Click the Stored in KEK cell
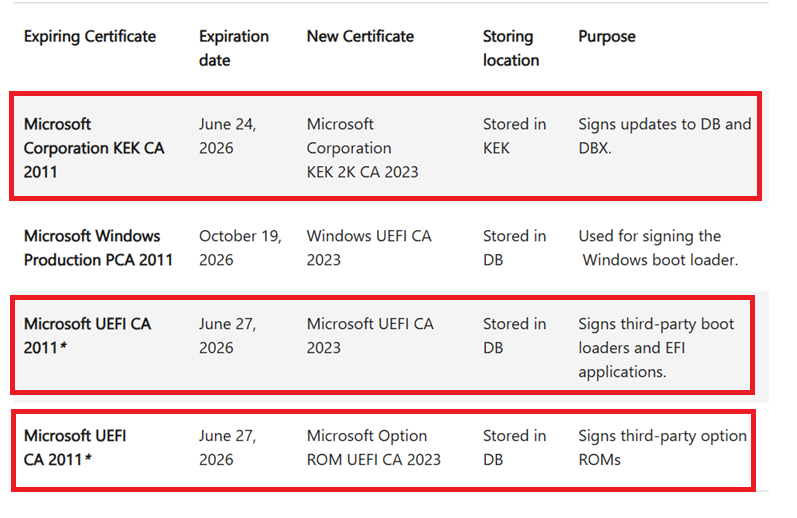The width and height of the screenshot is (797, 518). coord(514,136)
